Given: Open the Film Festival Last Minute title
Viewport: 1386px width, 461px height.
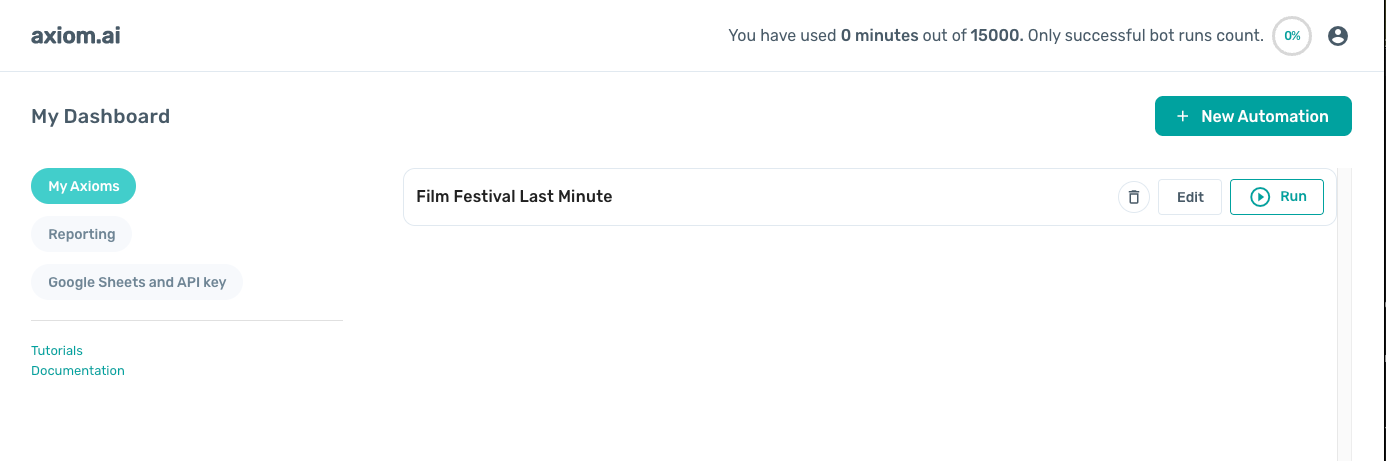Looking at the screenshot, I should (x=514, y=197).
